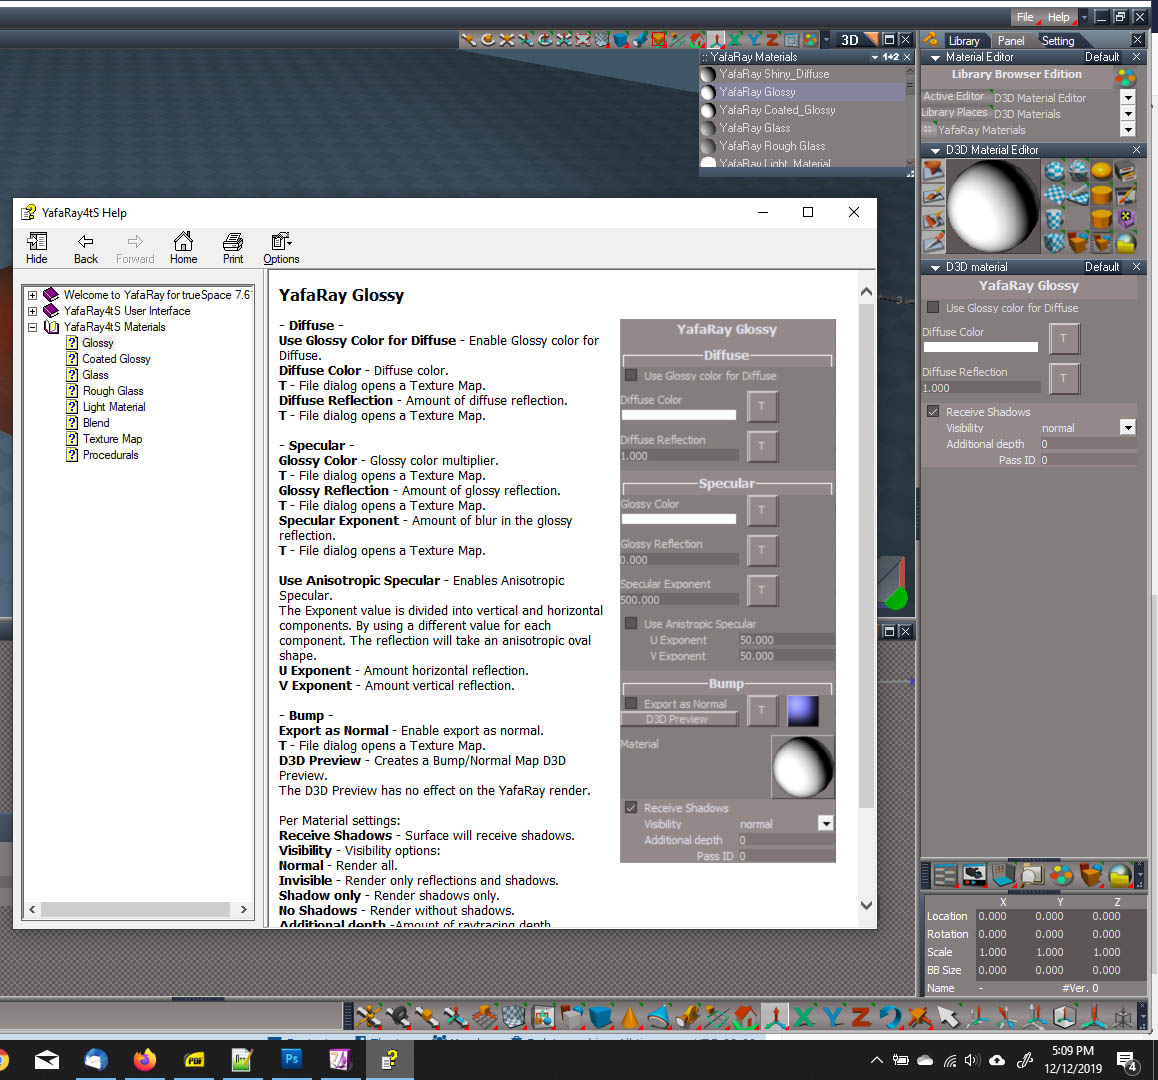This screenshot has width=1158, height=1080.
Task: Click the material preview sphere in D3D Material Editor
Action: (x=993, y=207)
